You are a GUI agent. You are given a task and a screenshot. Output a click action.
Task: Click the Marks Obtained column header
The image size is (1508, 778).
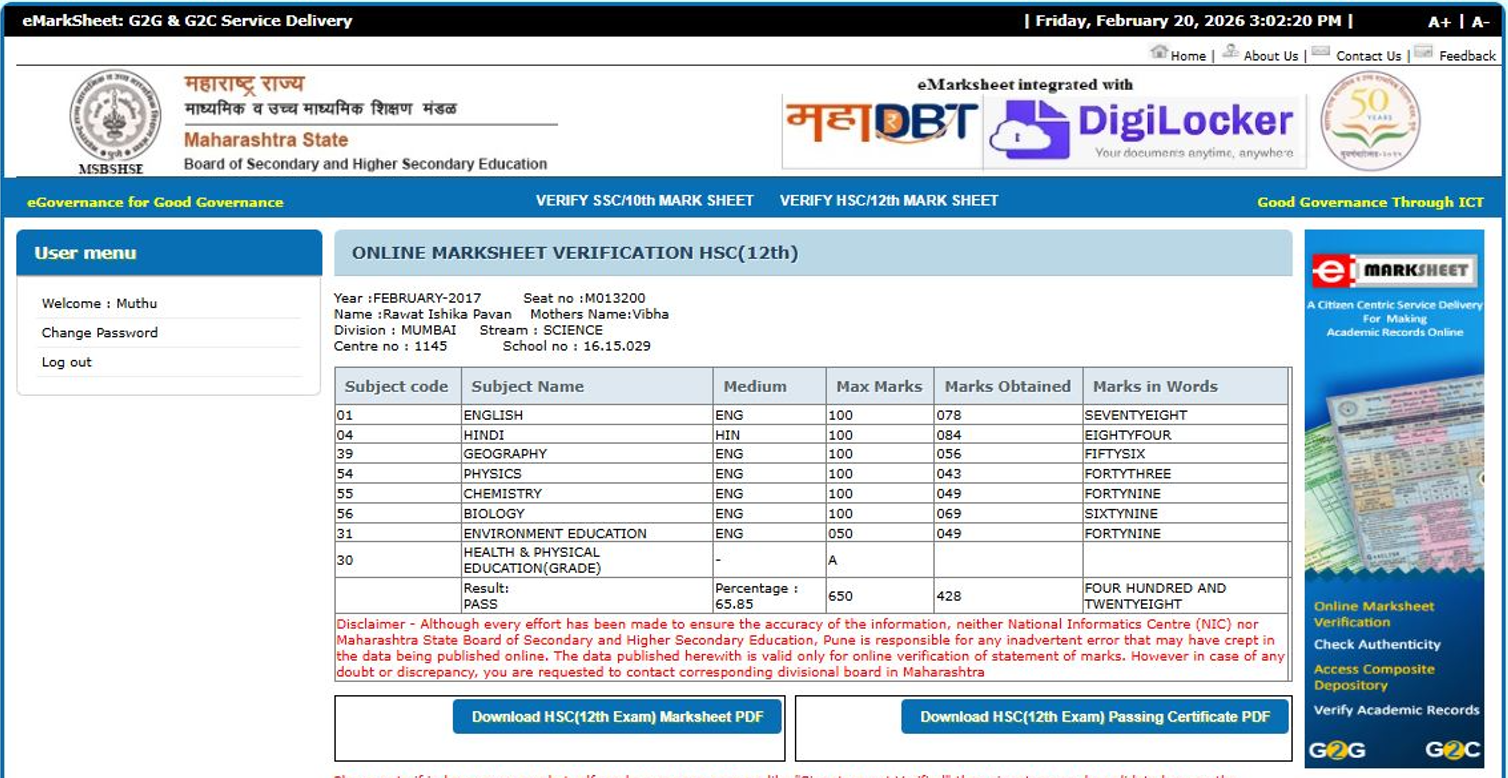[x=1008, y=386]
